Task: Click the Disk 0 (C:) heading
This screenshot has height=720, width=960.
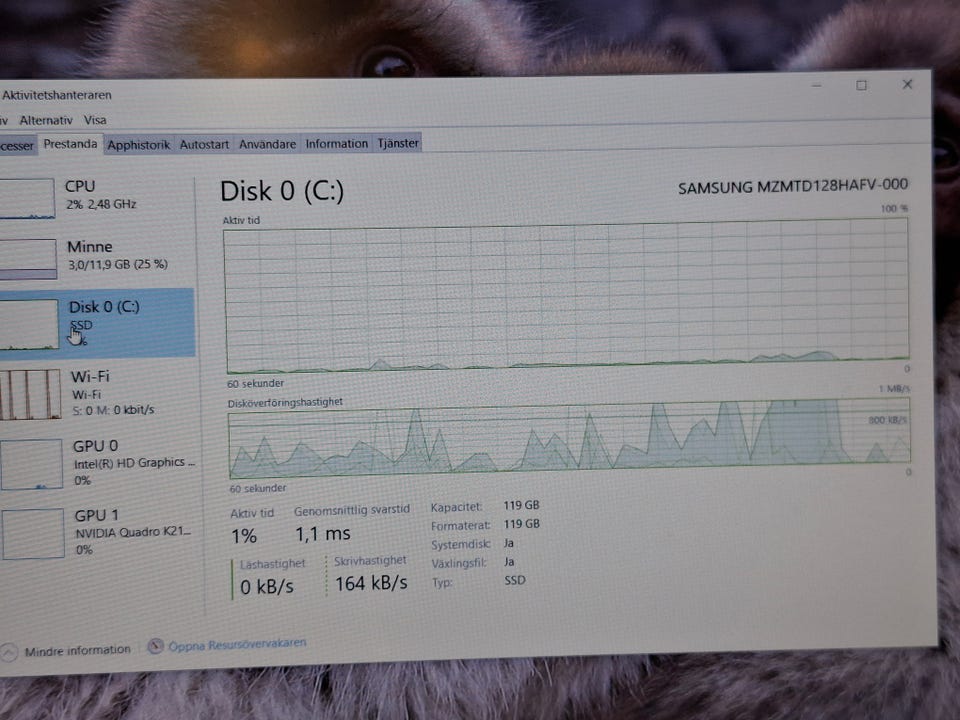Action: 282,191
